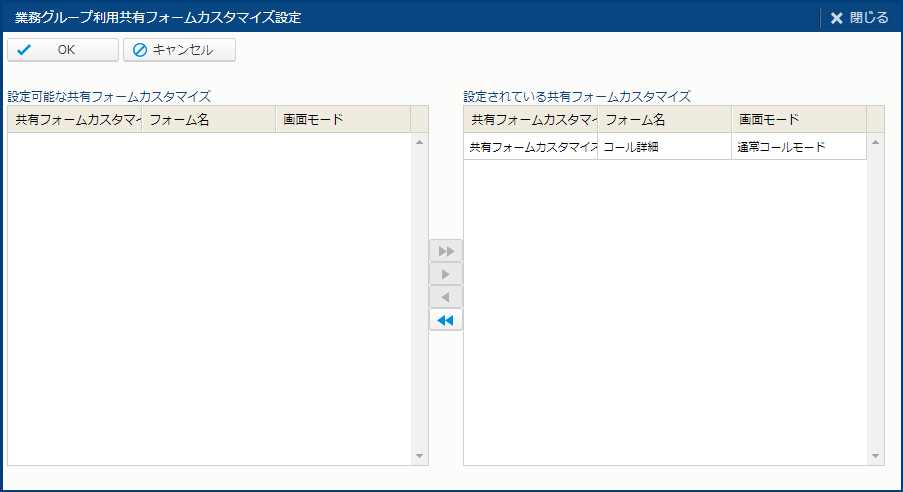Select the 通常コールモード cell

798,147
